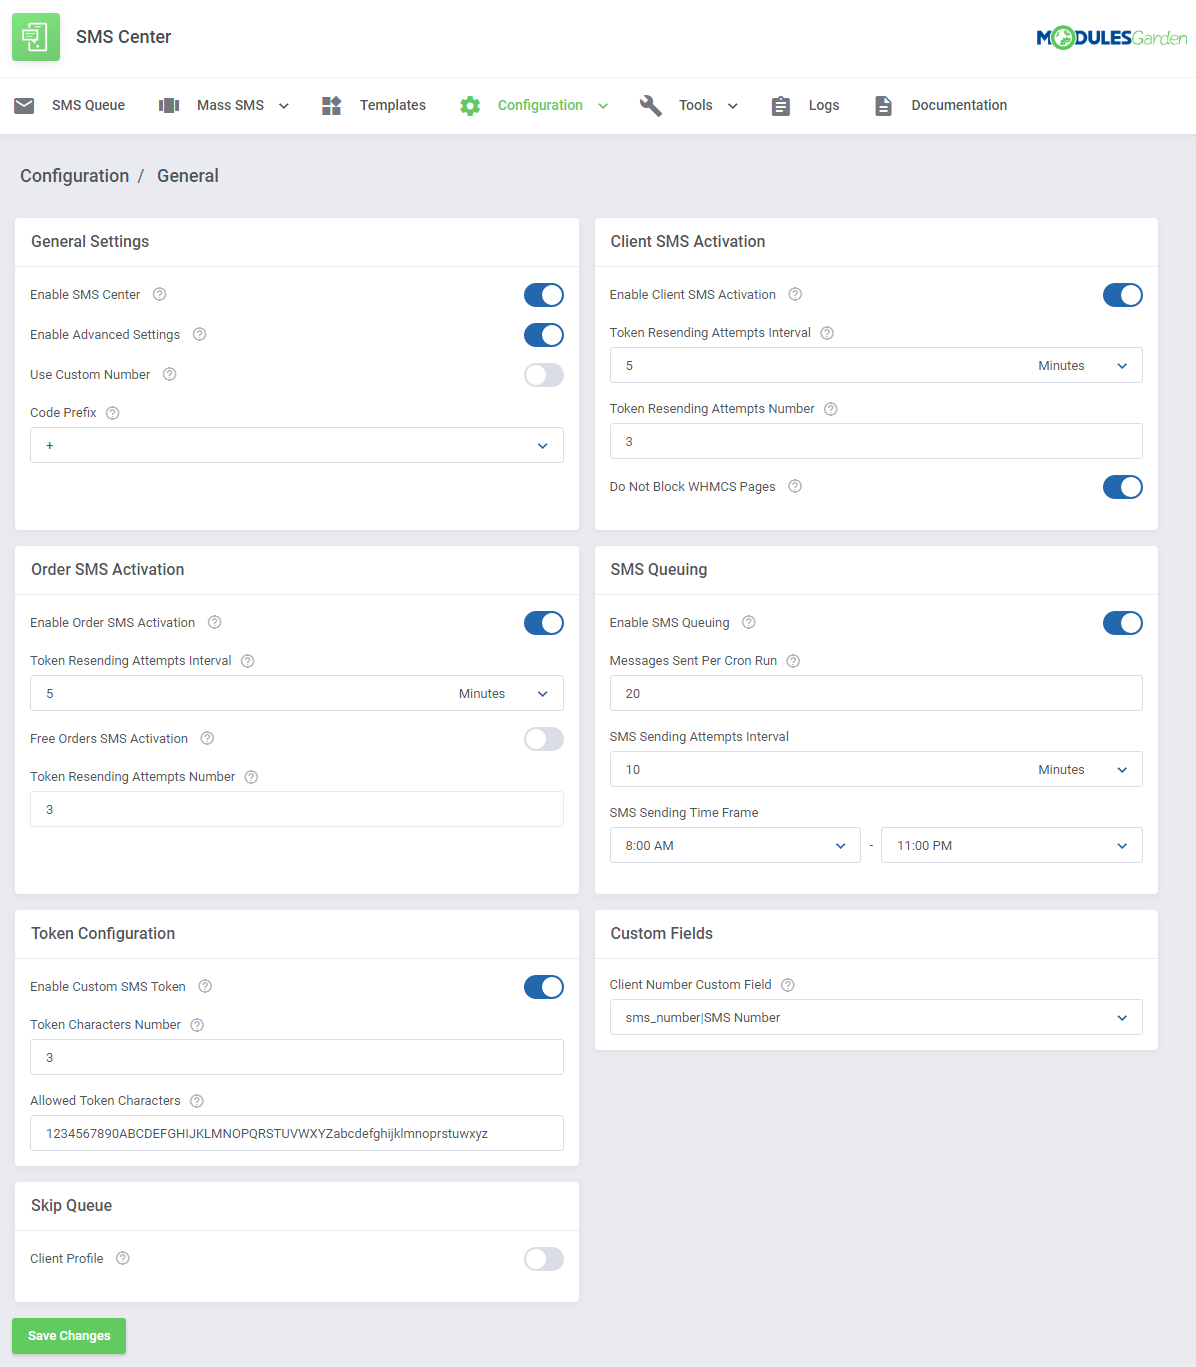Viewport: 1196px width, 1367px height.
Task: Click the SMS Center app logo icon
Action: pyautogui.click(x=36, y=37)
